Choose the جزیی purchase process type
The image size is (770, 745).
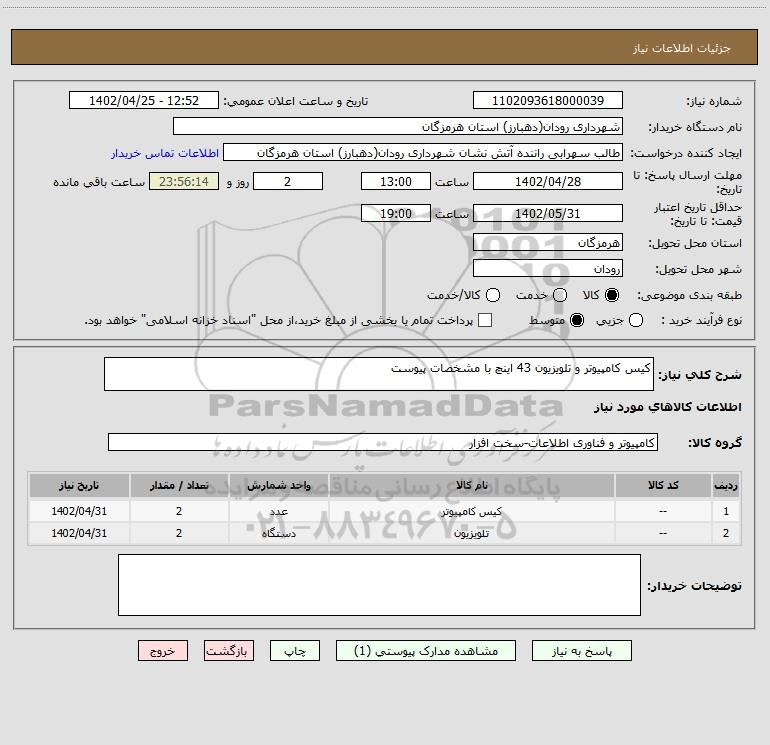tap(636, 320)
